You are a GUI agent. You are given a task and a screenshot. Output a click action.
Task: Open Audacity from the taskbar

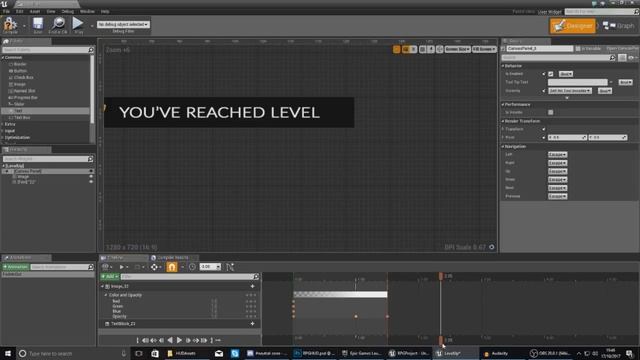pyautogui.click(x=496, y=353)
